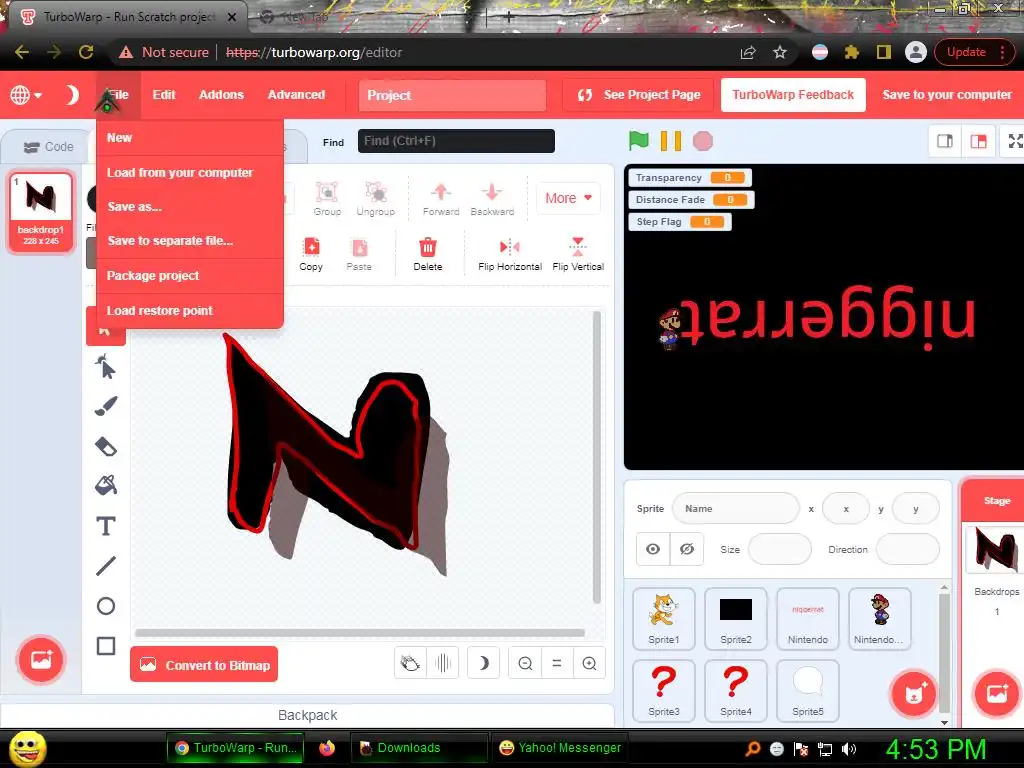This screenshot has height=768, width=1024.
Task: Enter full screen stage mode
Action: (x=1014, y=141)
